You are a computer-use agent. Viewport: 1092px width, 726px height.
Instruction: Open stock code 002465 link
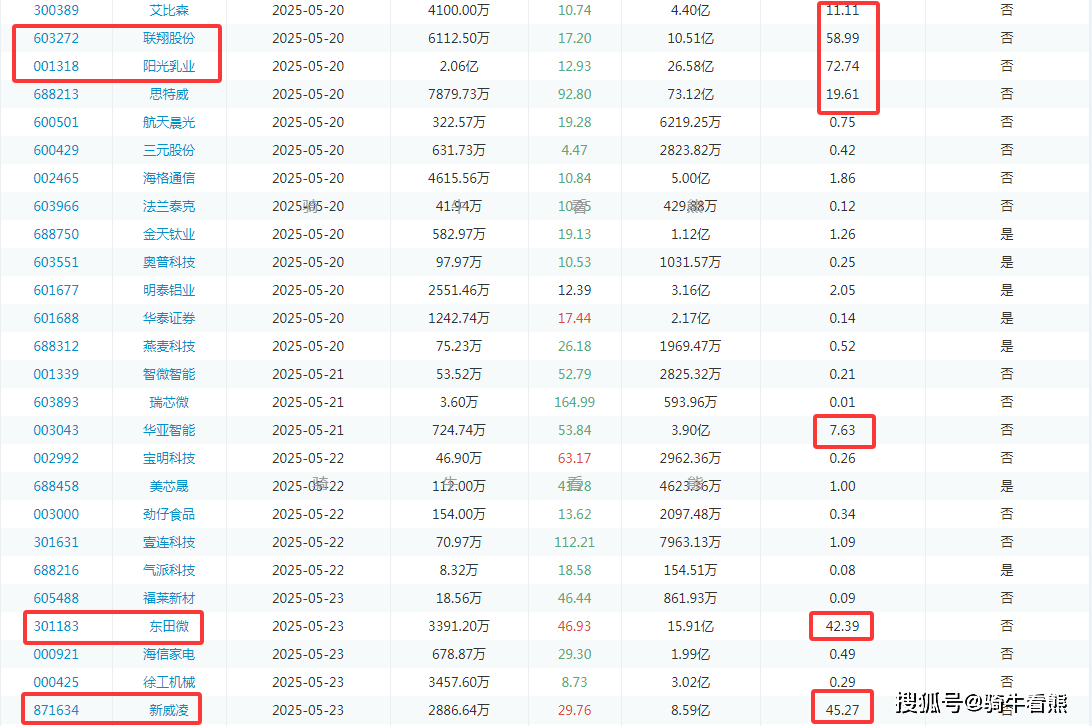(x=56, y=178)
